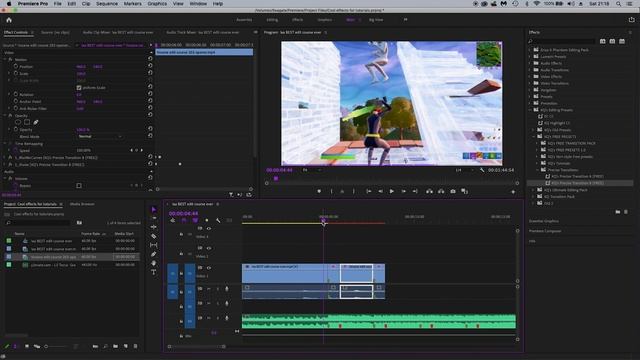Click the Quick Export share icon
640x360 pixels.
[x=631, y=20]
